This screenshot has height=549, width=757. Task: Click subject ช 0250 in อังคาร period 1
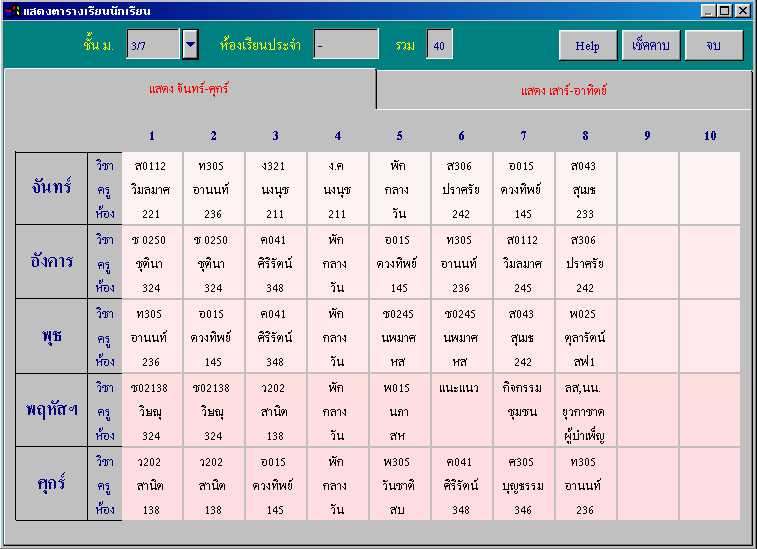tap(149, 240)
